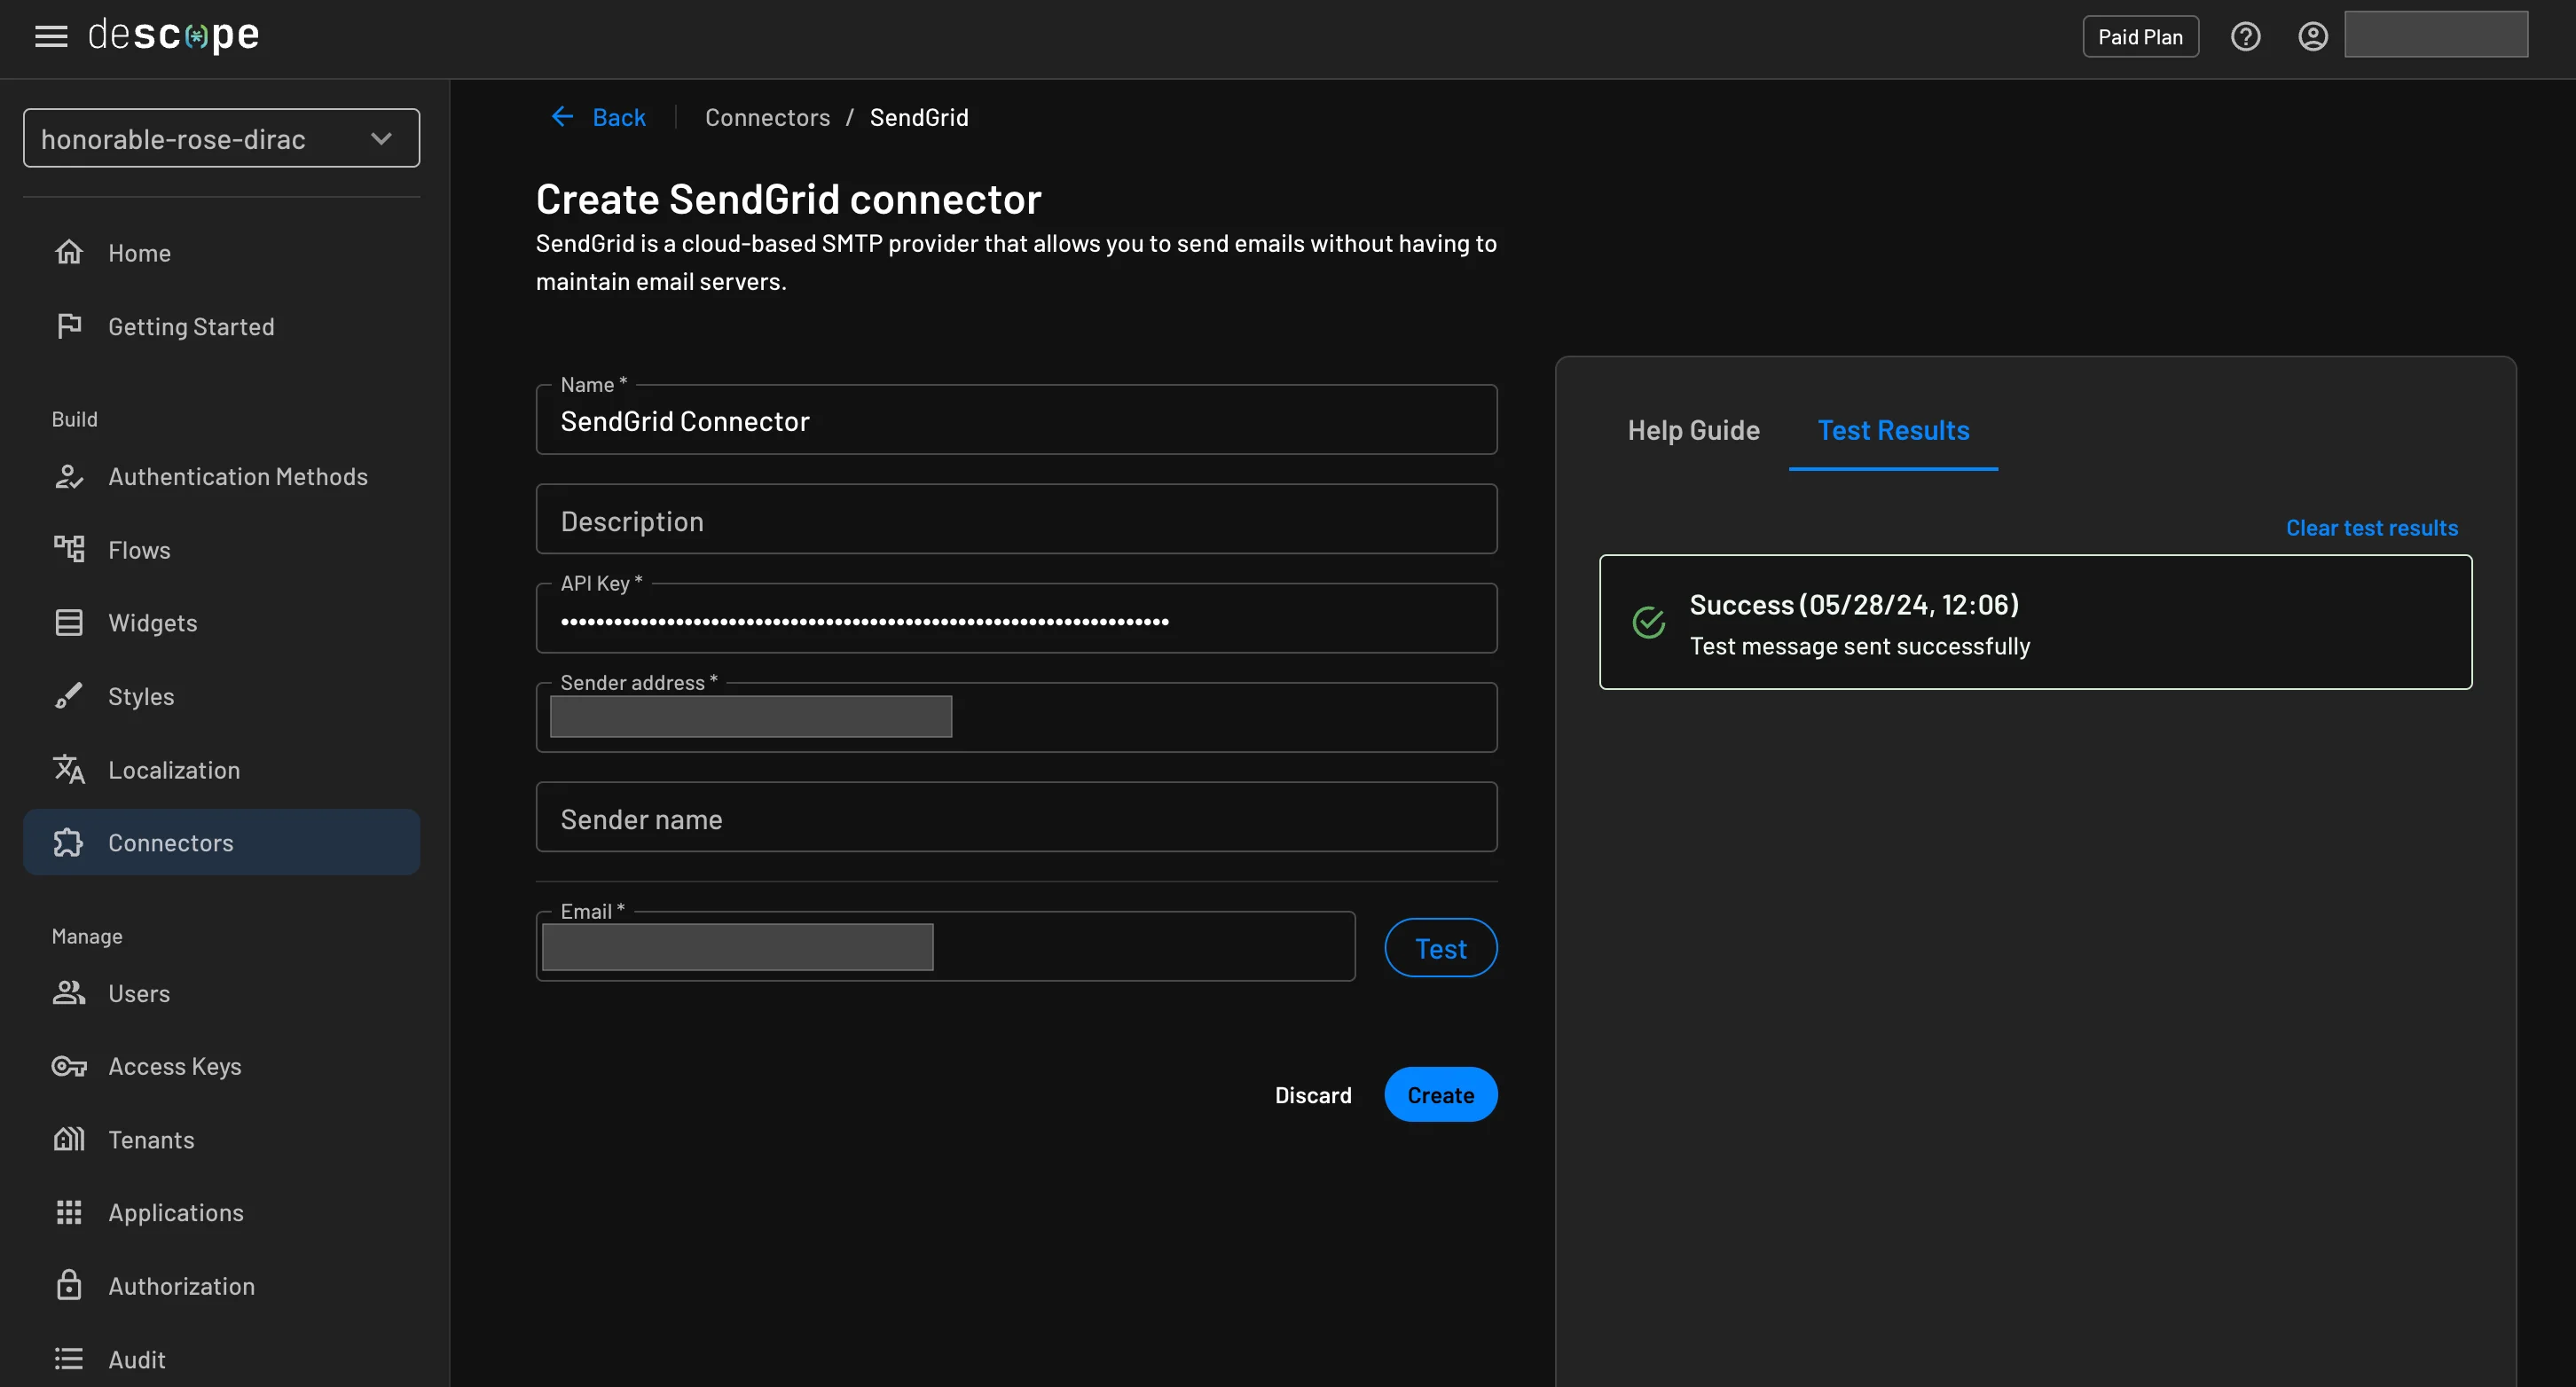The width and height of the screenshot is (2576, 1387).
Task: Click the Create SendGrid connector heading
Action: [788, 199]
